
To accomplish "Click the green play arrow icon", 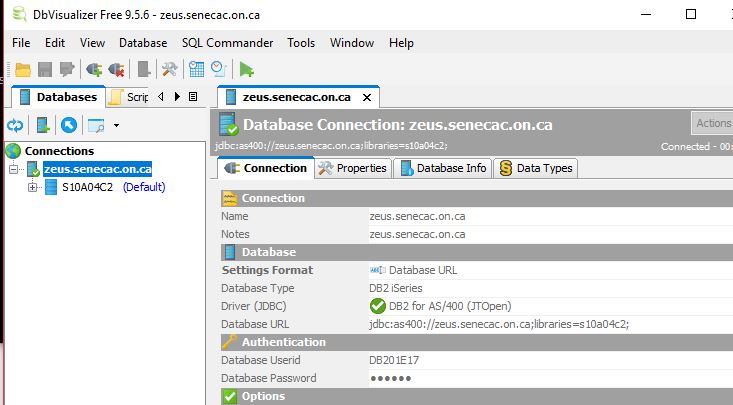I will coord(246,70).
